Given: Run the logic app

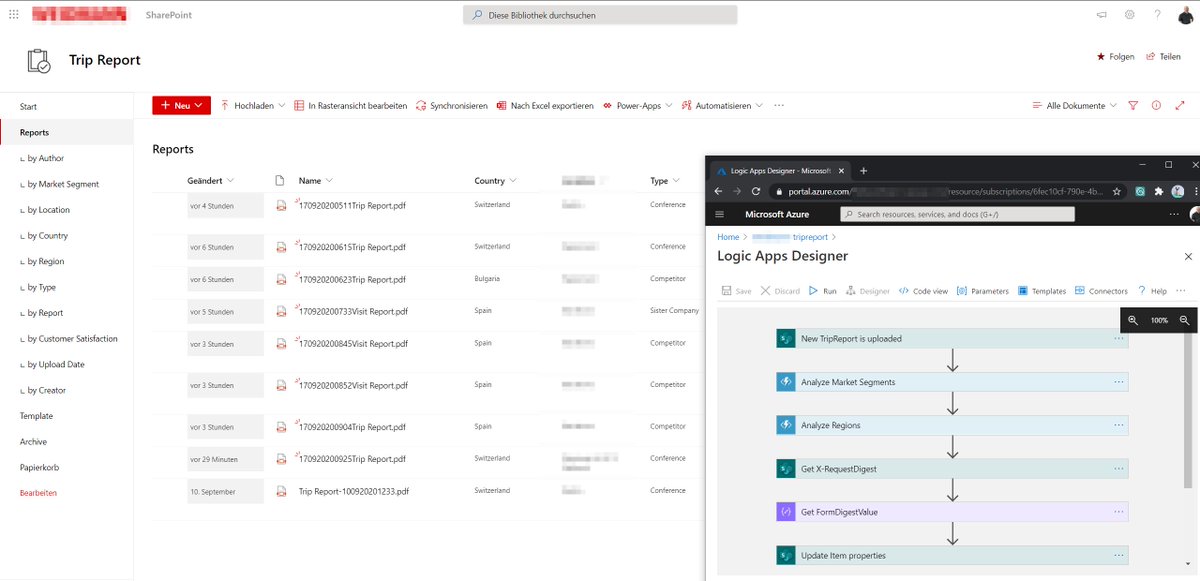Looking at the screenshot, I should tap(822, 291).
